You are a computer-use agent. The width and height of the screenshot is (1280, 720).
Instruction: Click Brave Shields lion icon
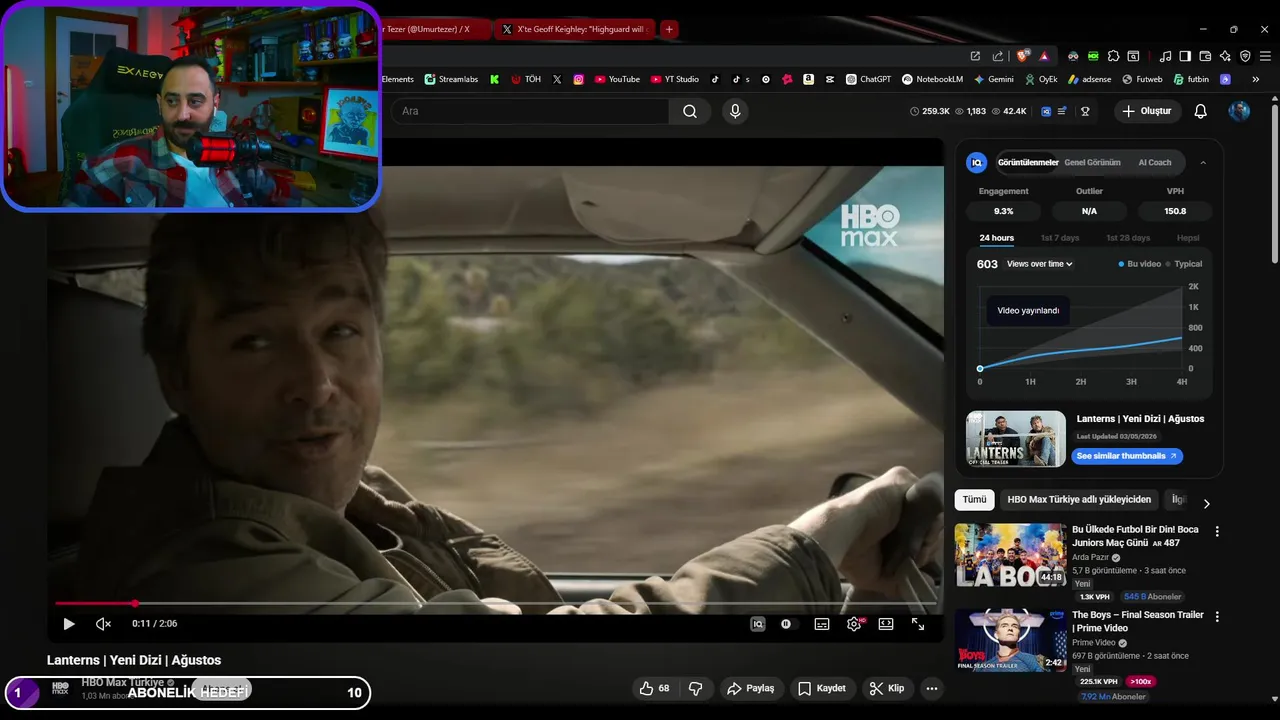coord(1022,56)
